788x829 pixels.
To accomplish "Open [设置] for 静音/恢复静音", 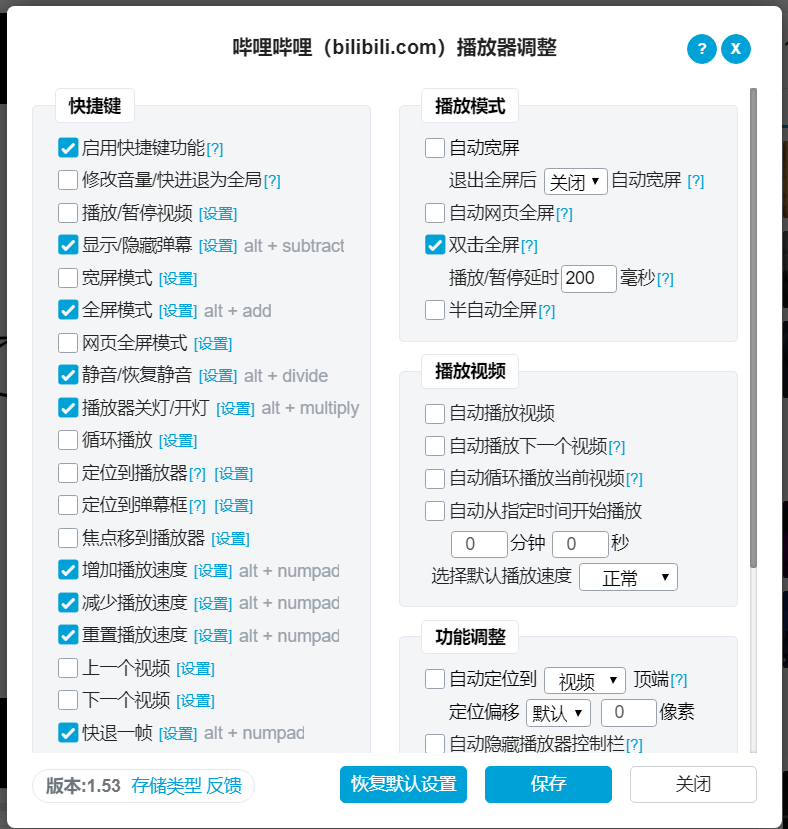I will [x=218, y=376].
